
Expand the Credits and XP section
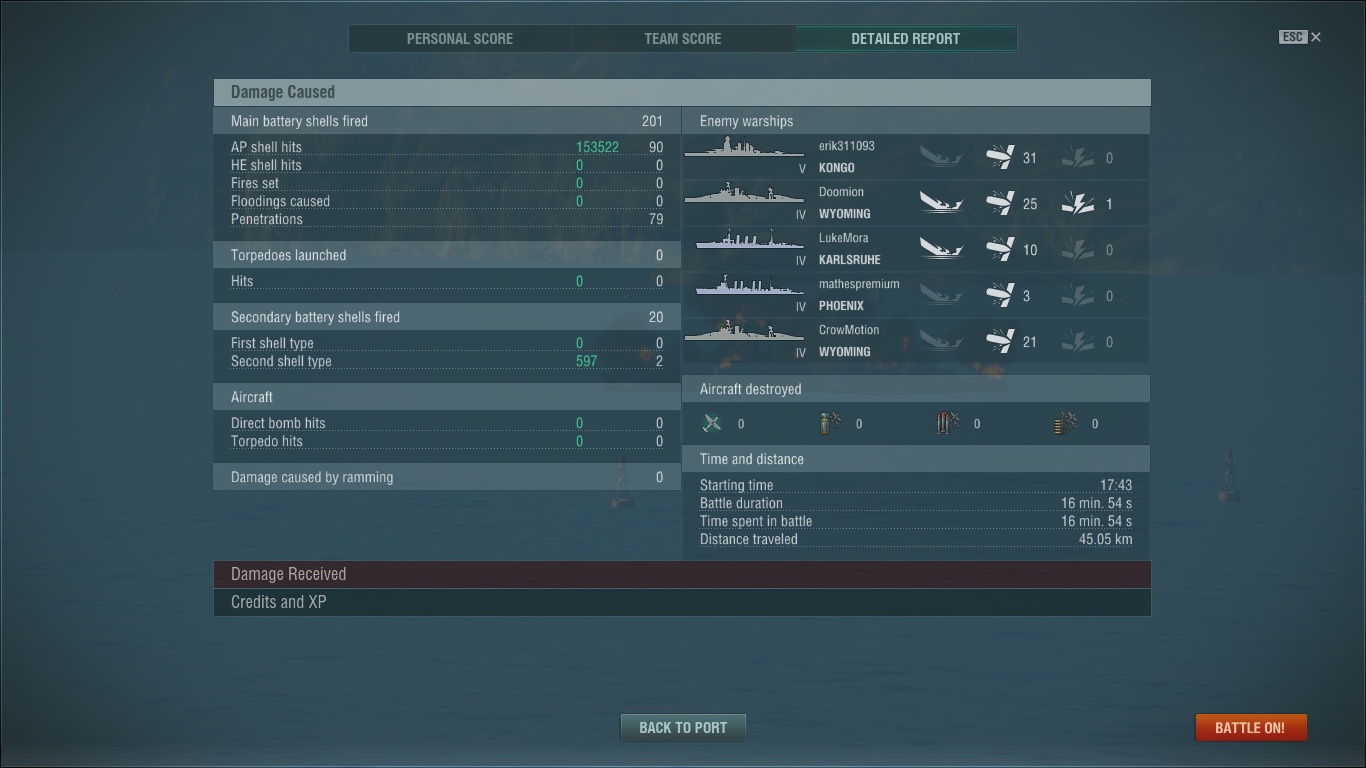682,602
